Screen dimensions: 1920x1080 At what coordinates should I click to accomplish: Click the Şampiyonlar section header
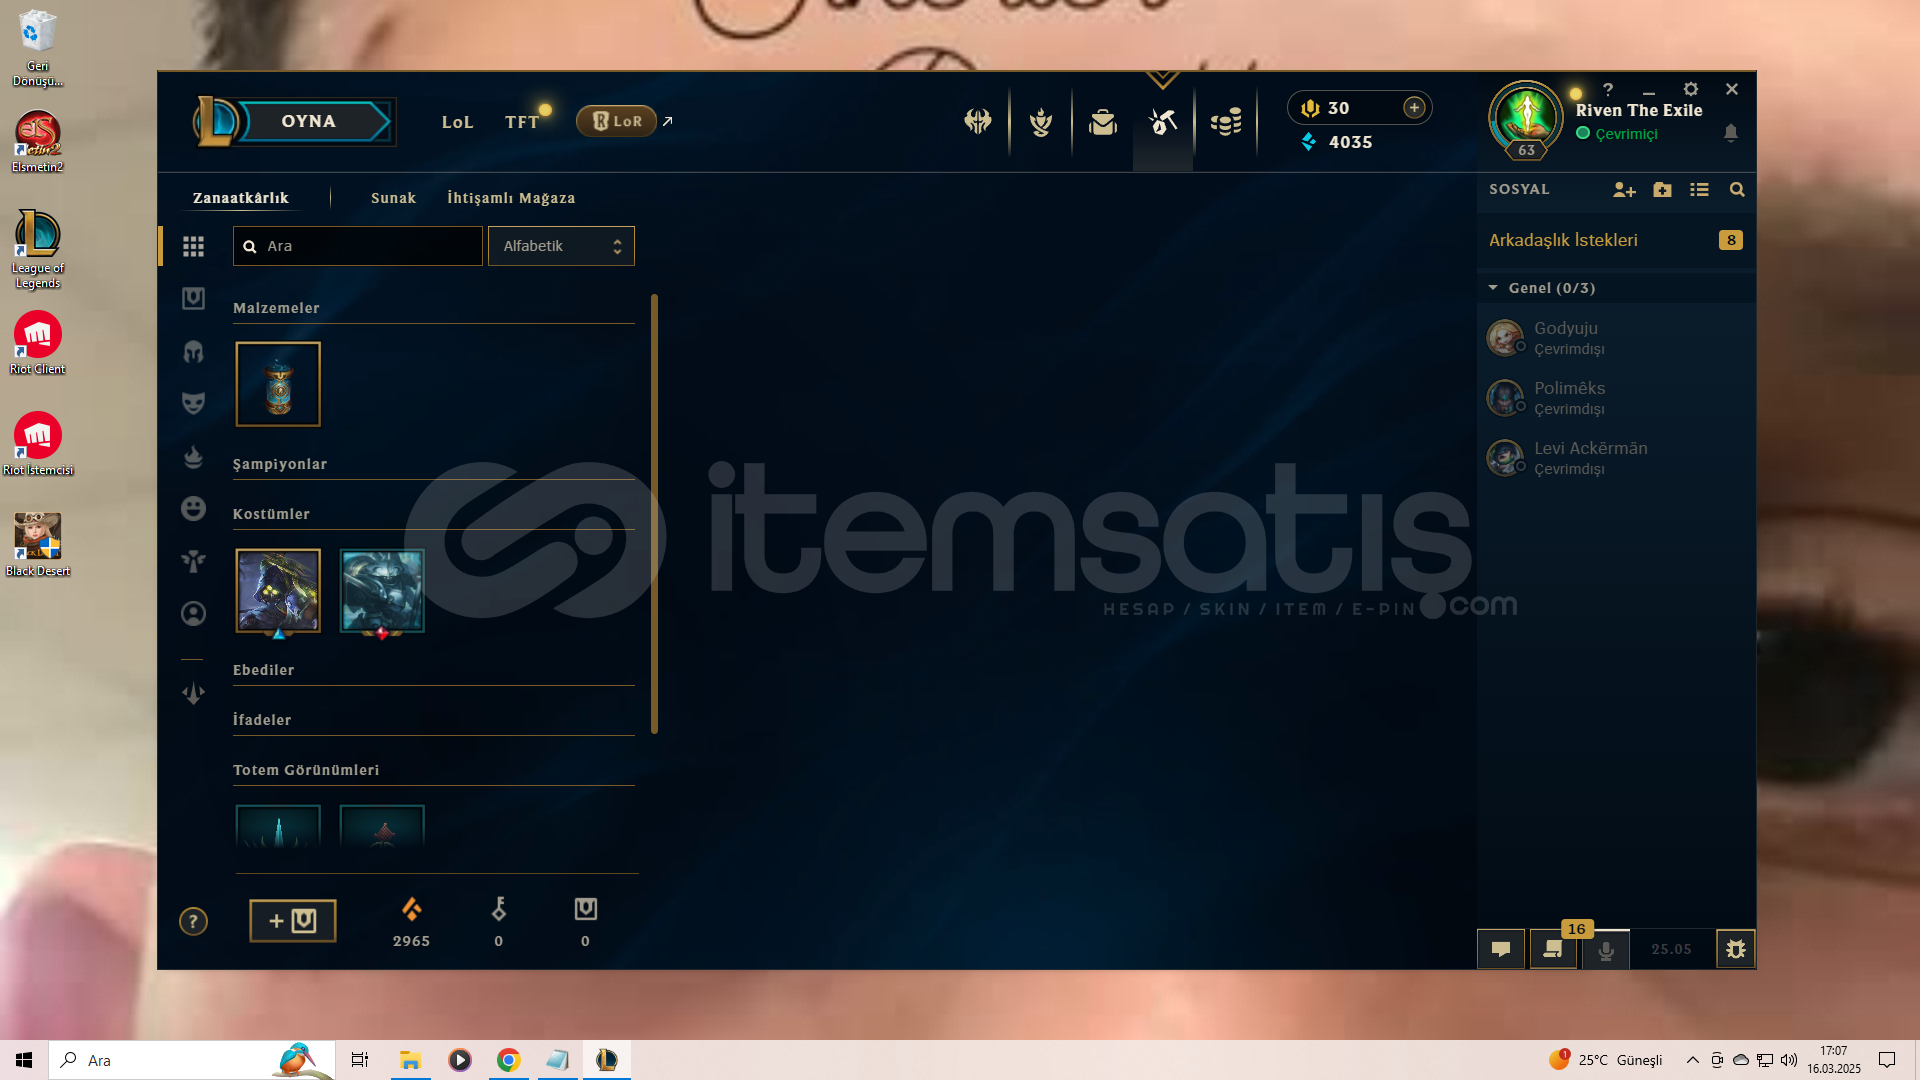[x=280, y=464]
